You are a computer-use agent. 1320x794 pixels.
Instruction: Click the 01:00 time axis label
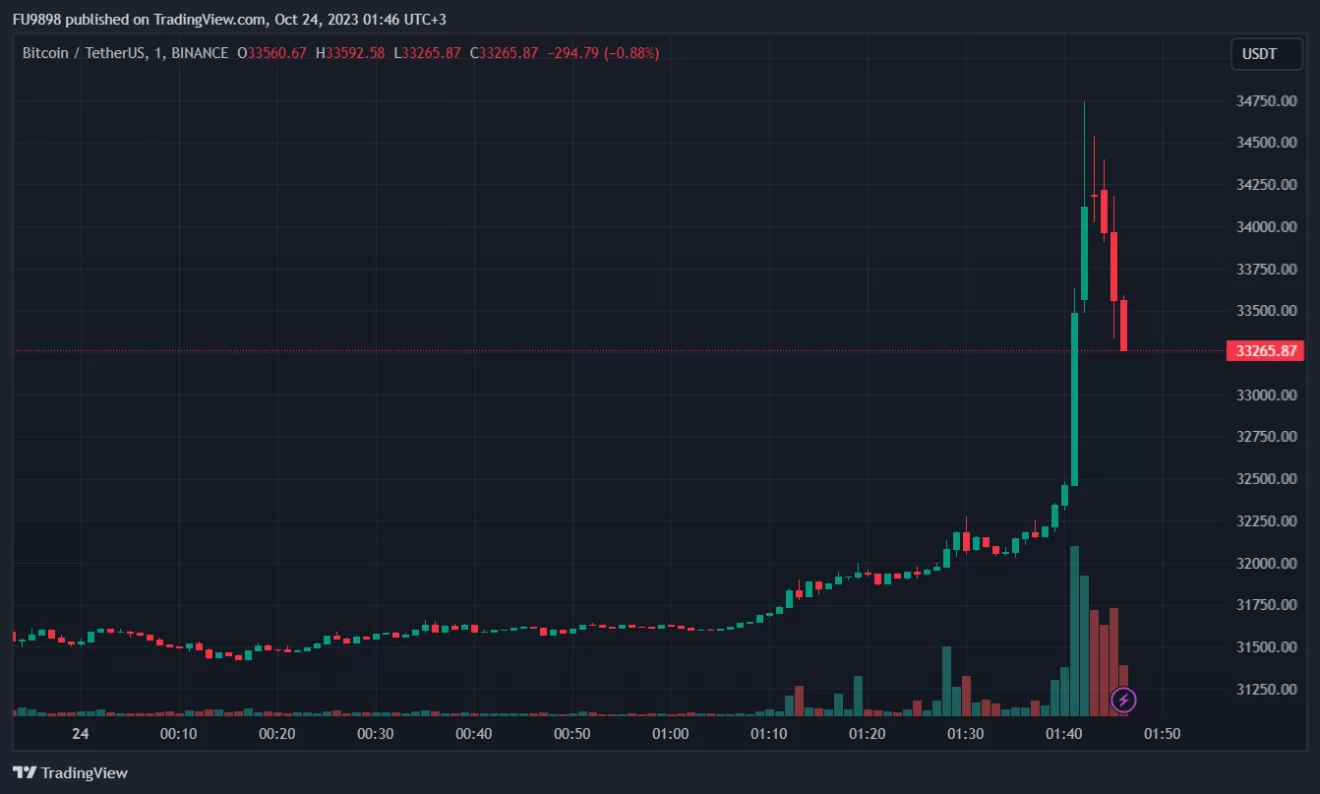pyautogui.click(x=670, y=733)
